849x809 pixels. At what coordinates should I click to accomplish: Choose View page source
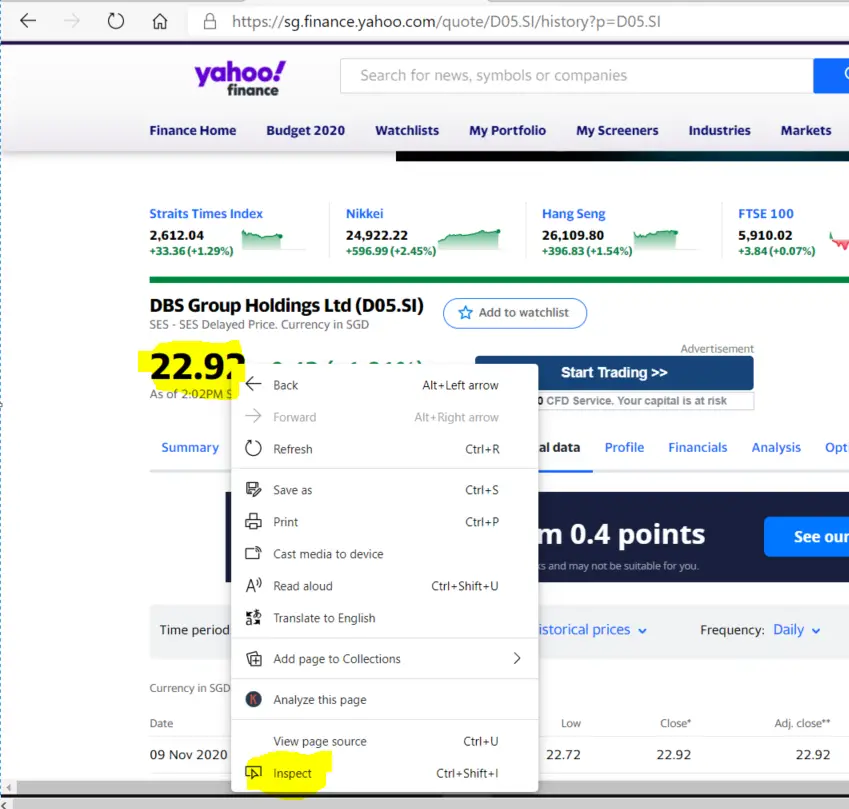pyautogui.click(x=384, y=741)
